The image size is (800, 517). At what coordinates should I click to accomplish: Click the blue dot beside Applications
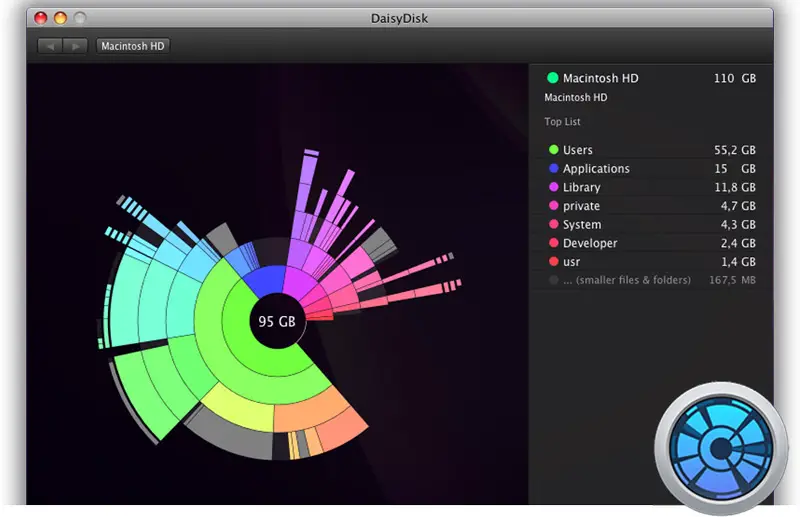pyautogui.click(x=554, y=168)
